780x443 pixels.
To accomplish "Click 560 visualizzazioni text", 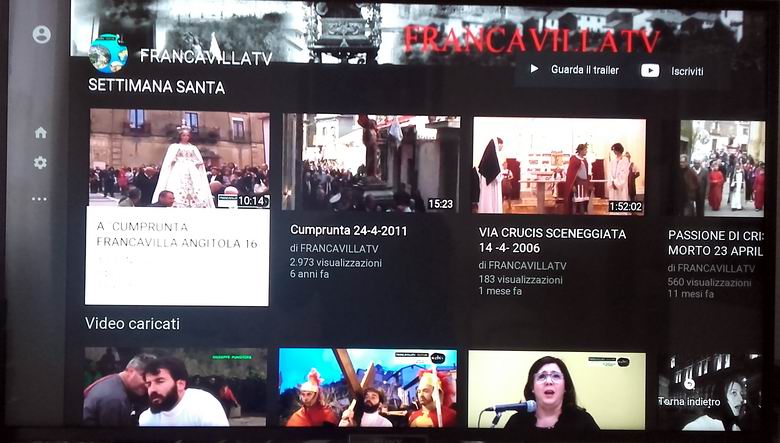I will tap(709, 282).
